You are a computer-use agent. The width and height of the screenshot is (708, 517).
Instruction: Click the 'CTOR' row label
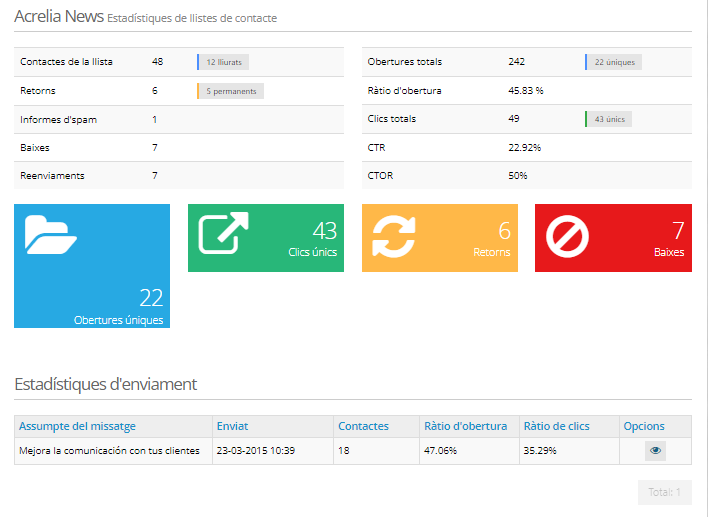tap(380, 176)
